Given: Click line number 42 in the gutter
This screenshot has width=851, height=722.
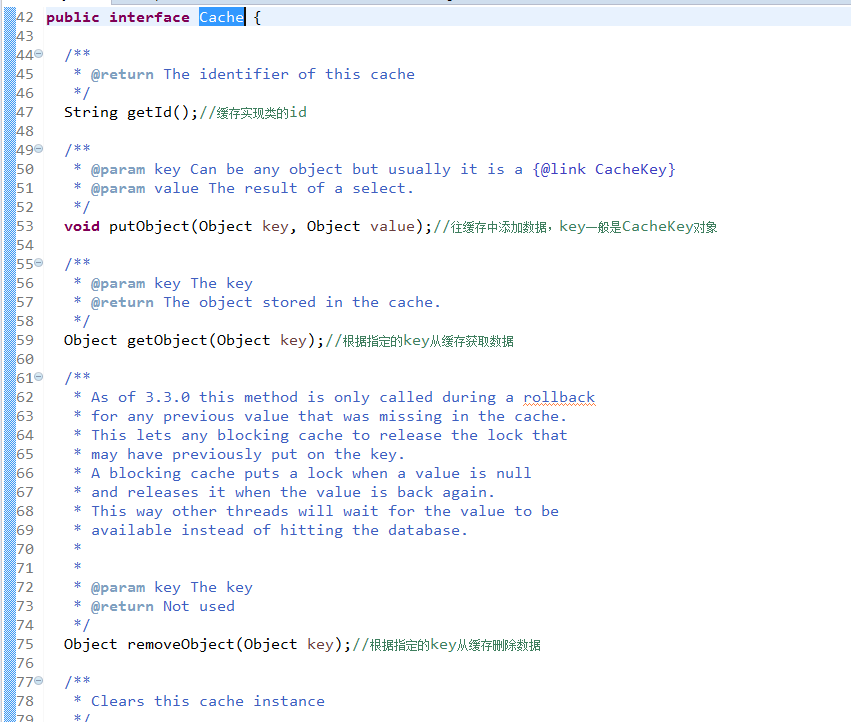Looking at the screenshot, I should pyautogui.click(x=25, y=17).
